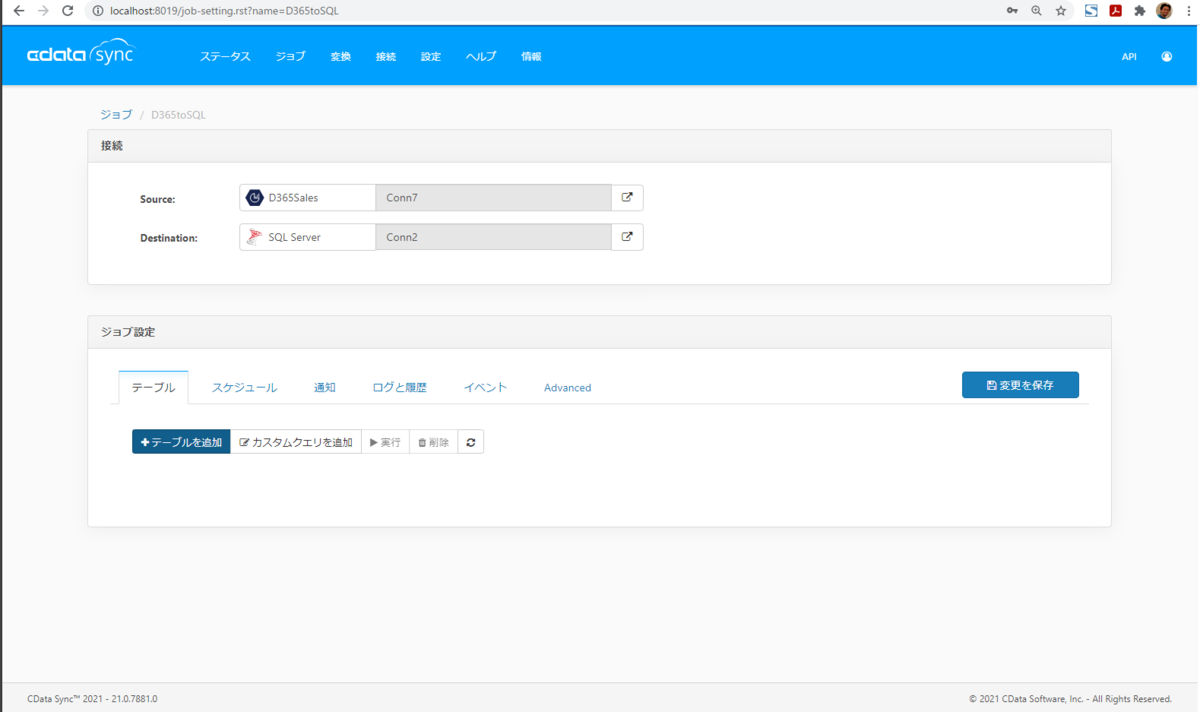Click the CData Sync version text in the footer
The height and width of the screenshot is (712, 1200).
[x=92, y=699]
